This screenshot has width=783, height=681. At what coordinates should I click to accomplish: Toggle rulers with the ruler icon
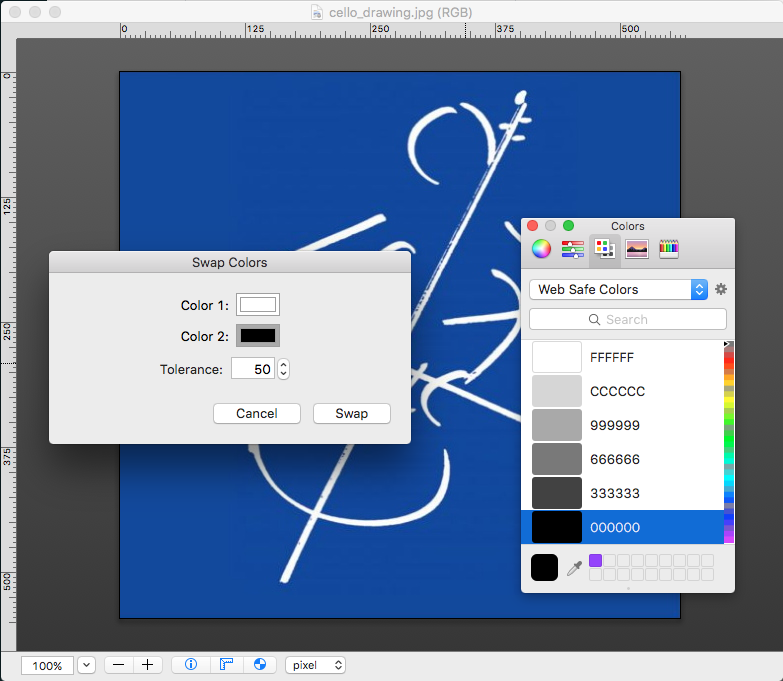(x=226, y=665)
